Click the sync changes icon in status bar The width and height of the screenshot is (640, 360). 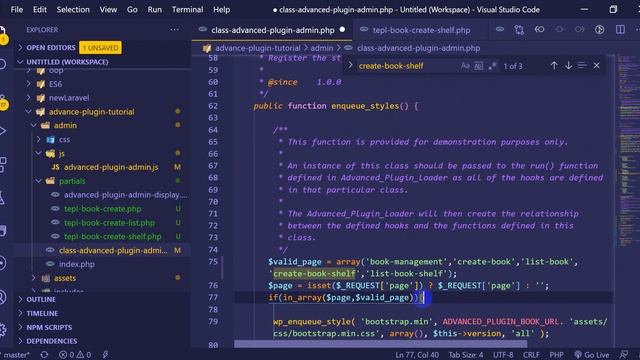coord(44,355)
